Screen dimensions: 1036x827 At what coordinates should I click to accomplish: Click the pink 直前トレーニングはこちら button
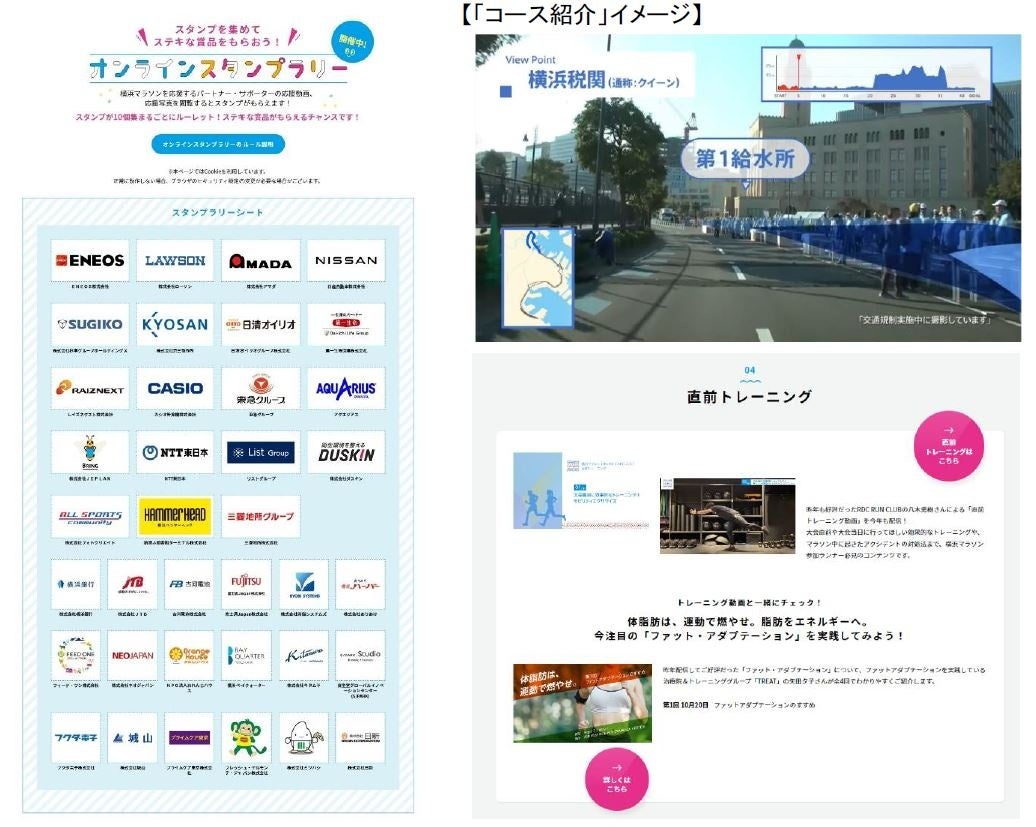tap(948, 446)
